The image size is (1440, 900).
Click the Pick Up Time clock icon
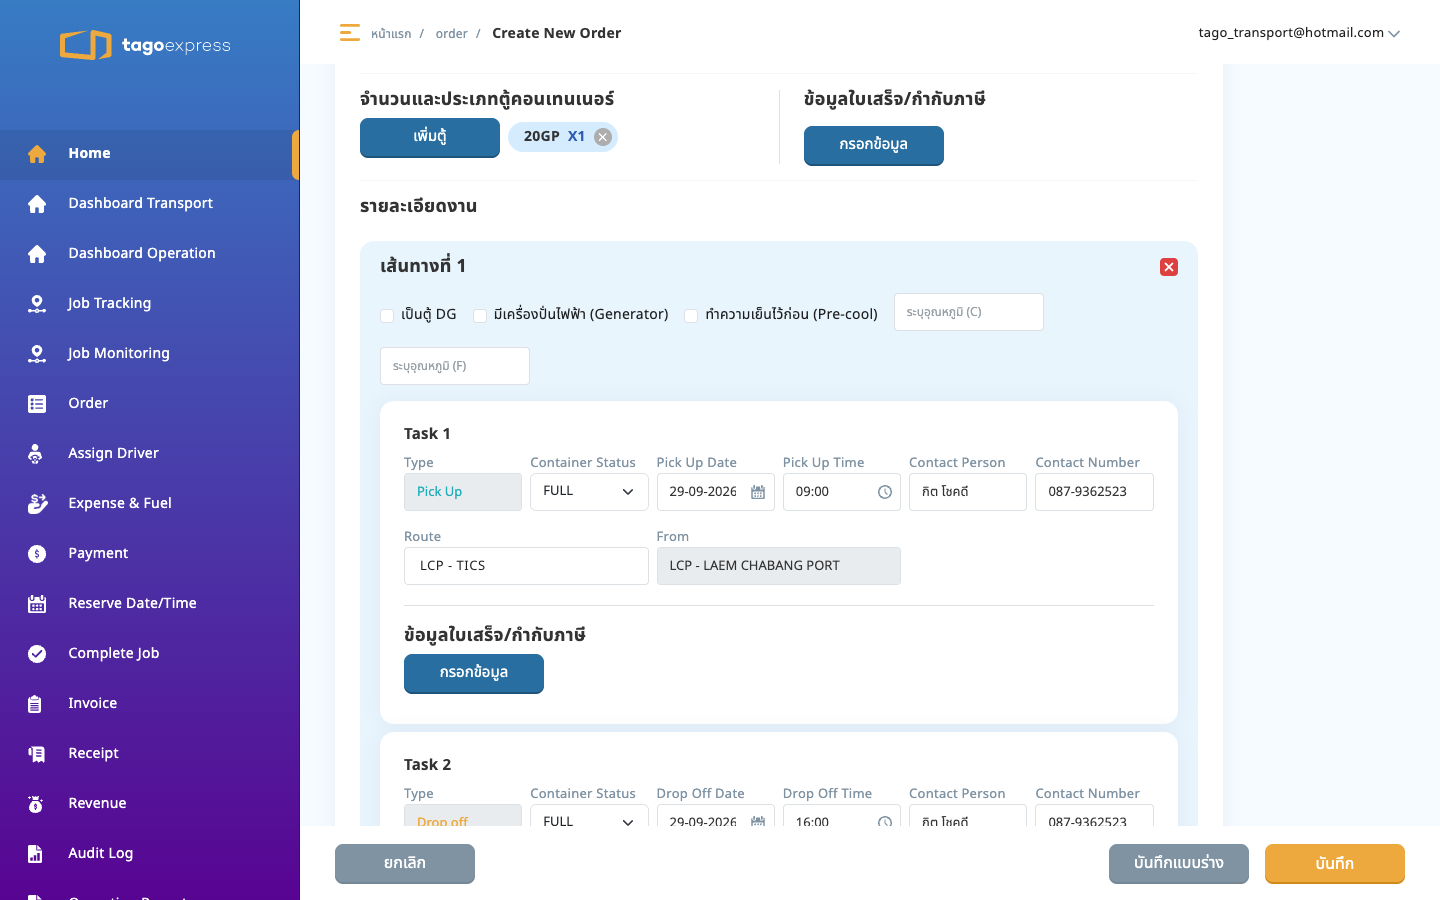885,492
